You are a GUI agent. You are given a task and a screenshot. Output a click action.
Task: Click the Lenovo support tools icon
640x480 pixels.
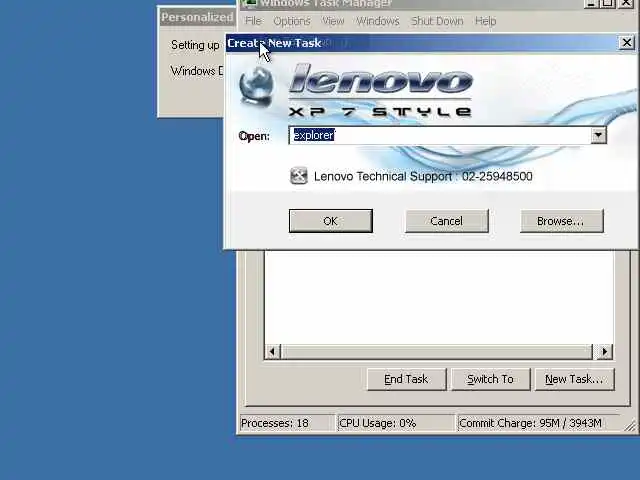(x=298, y=176)
